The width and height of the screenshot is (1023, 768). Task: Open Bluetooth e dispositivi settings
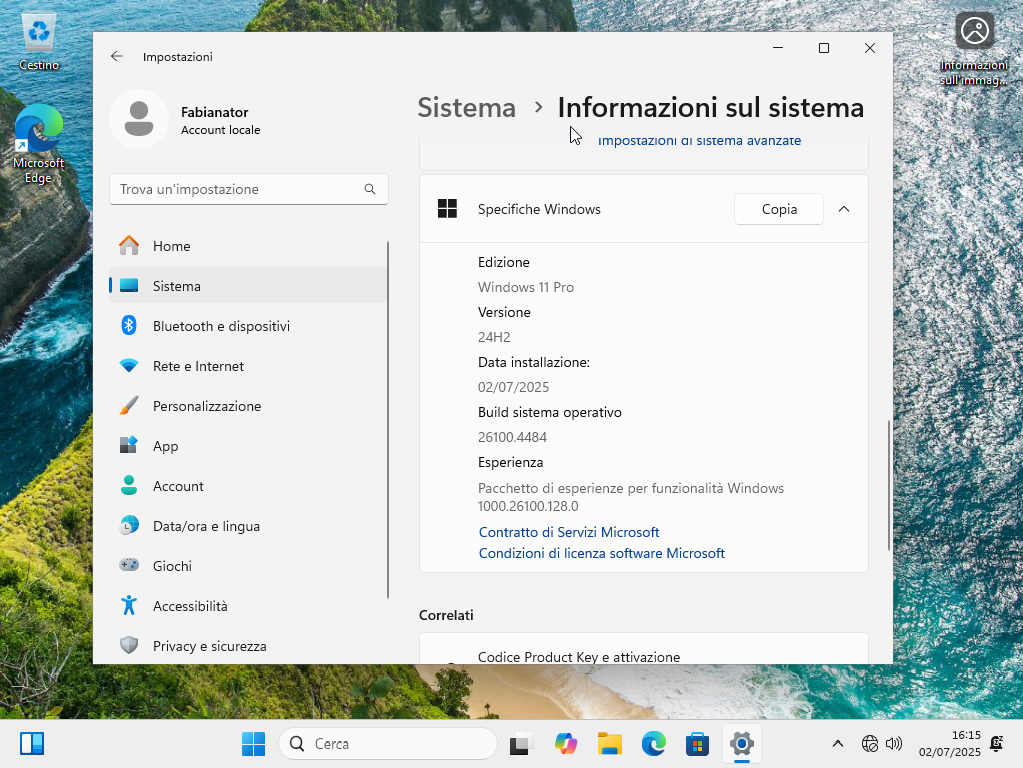point(248,326)
